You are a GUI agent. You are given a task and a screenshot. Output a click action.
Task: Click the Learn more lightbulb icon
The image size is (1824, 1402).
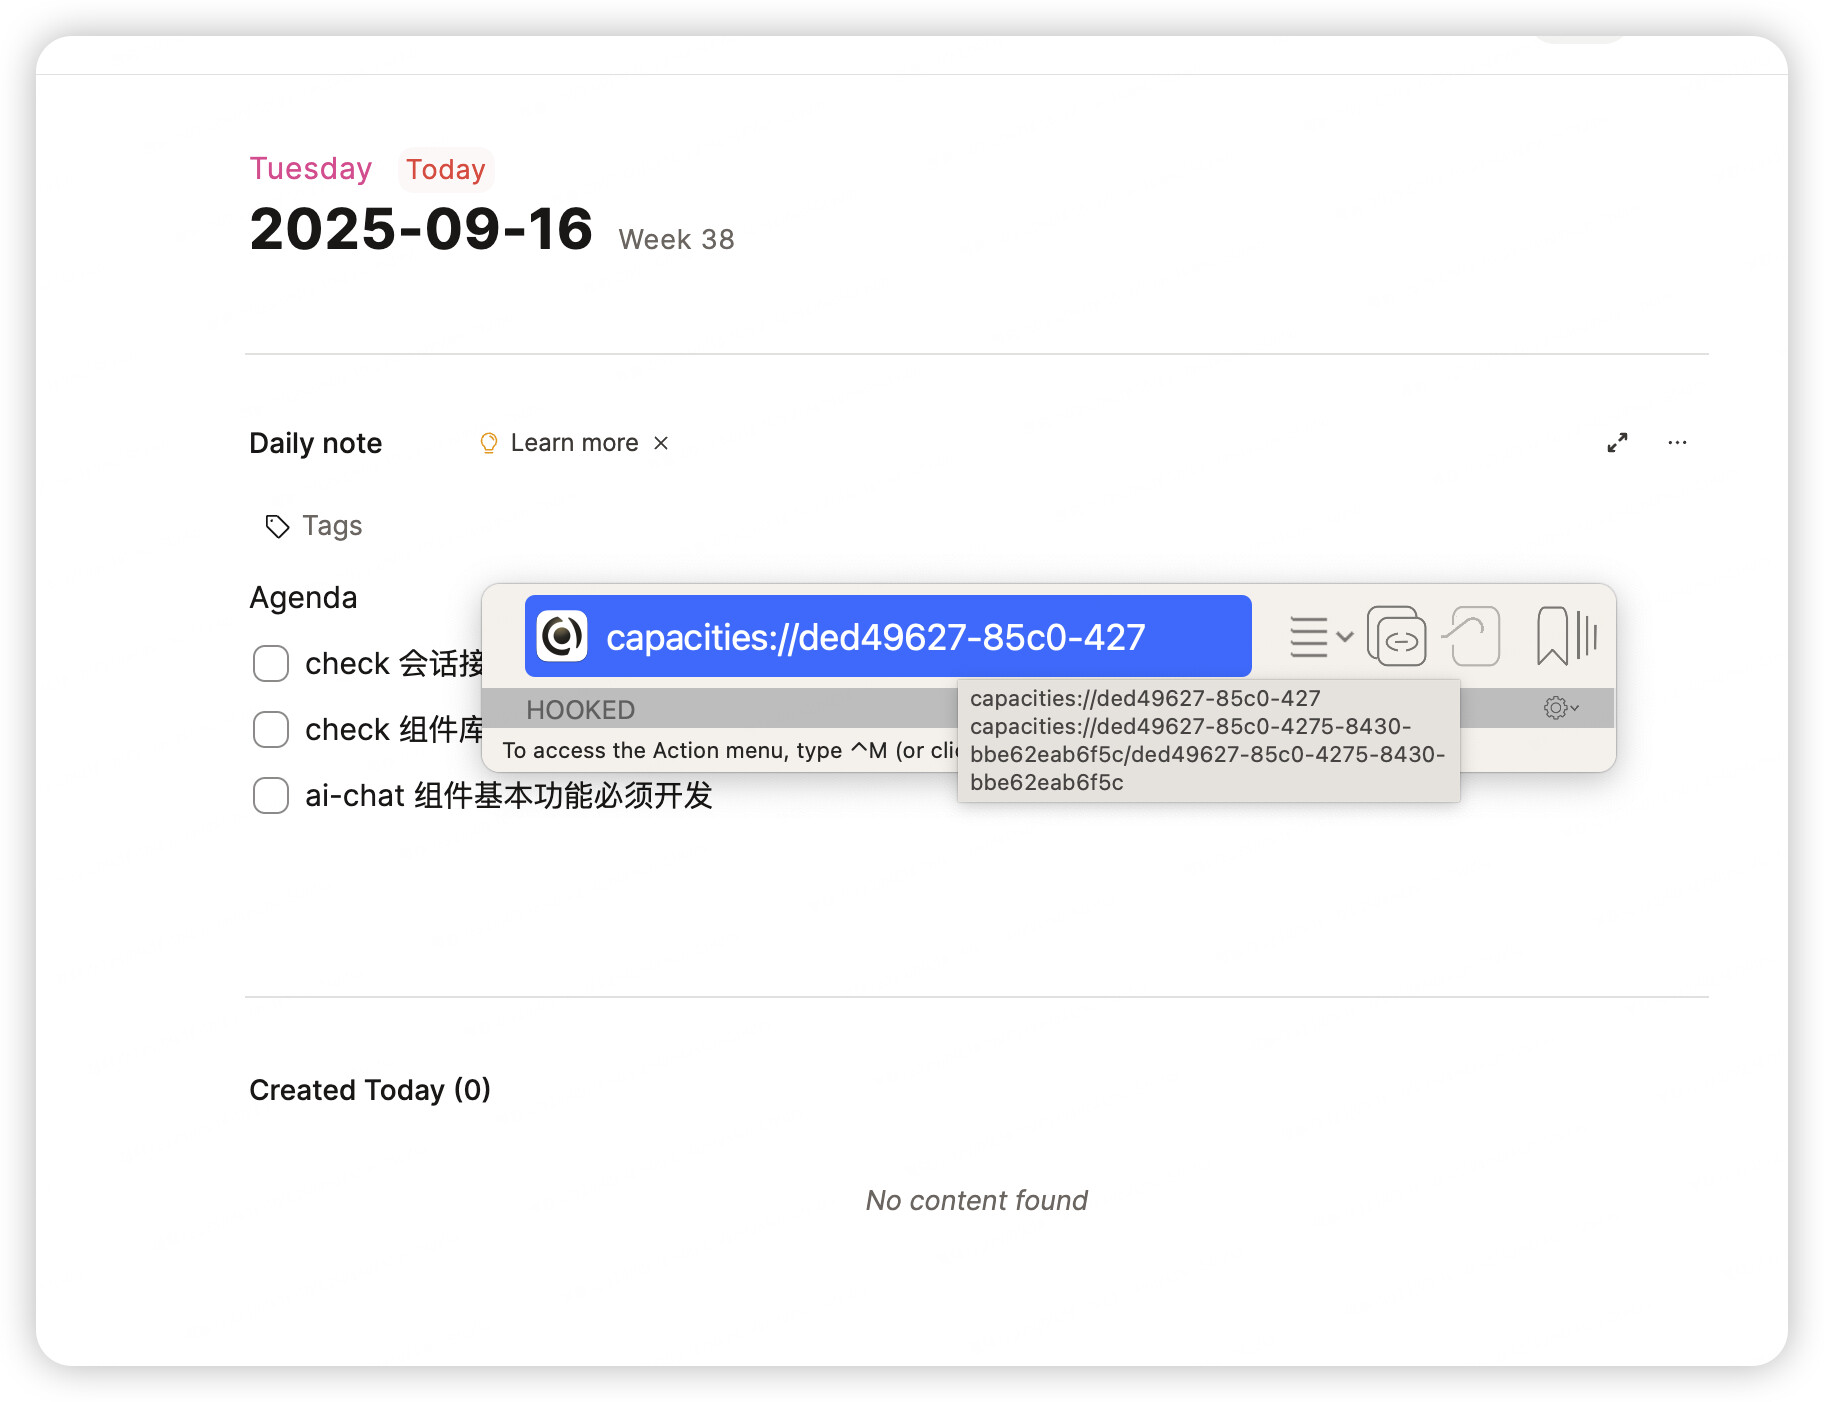coord(489,443)
